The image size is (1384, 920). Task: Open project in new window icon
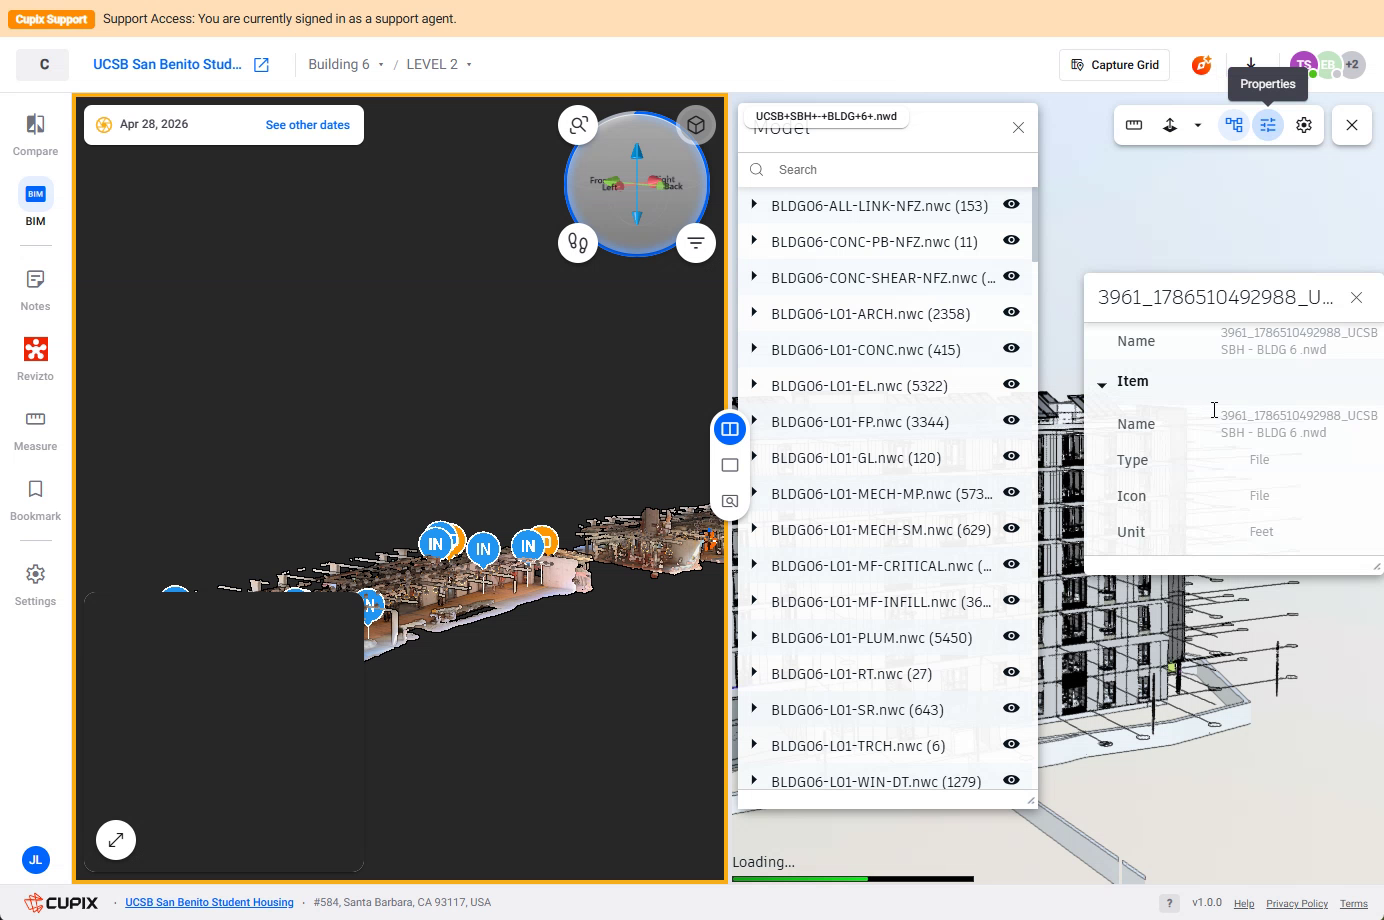261,65
